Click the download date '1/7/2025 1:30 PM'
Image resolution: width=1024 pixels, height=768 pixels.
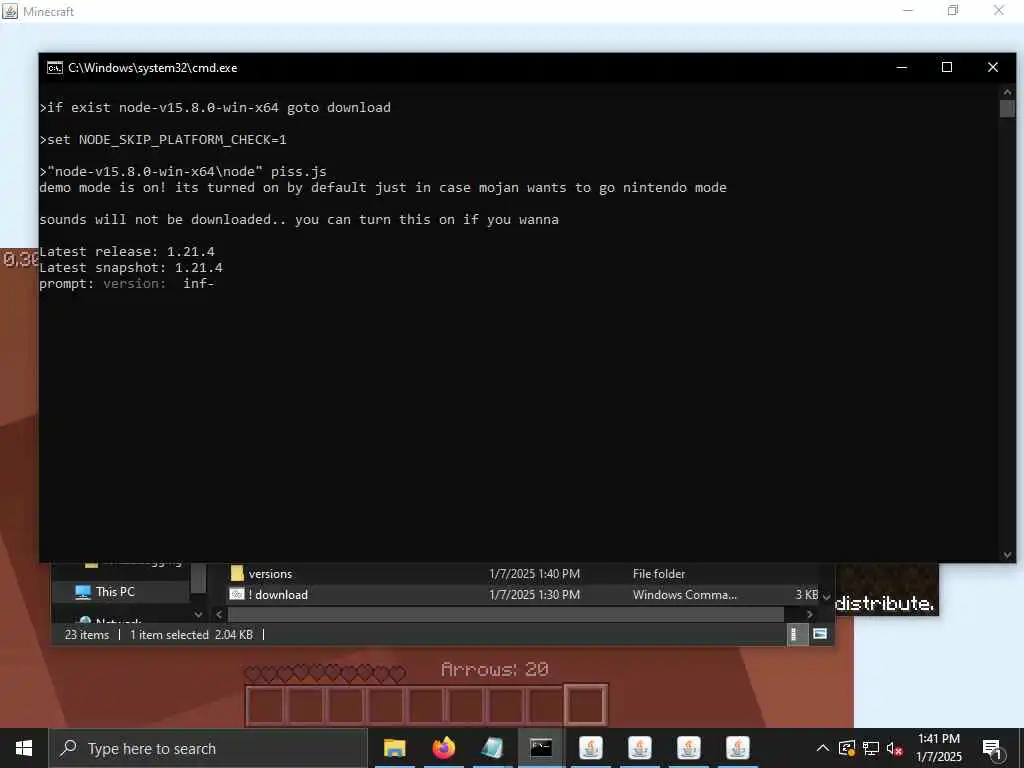534,595
